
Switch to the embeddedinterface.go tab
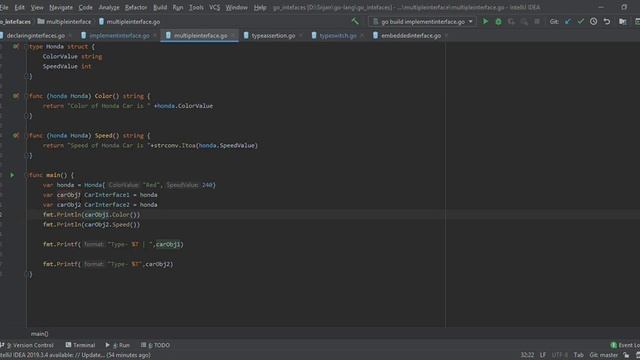click(x=411, y=36)
